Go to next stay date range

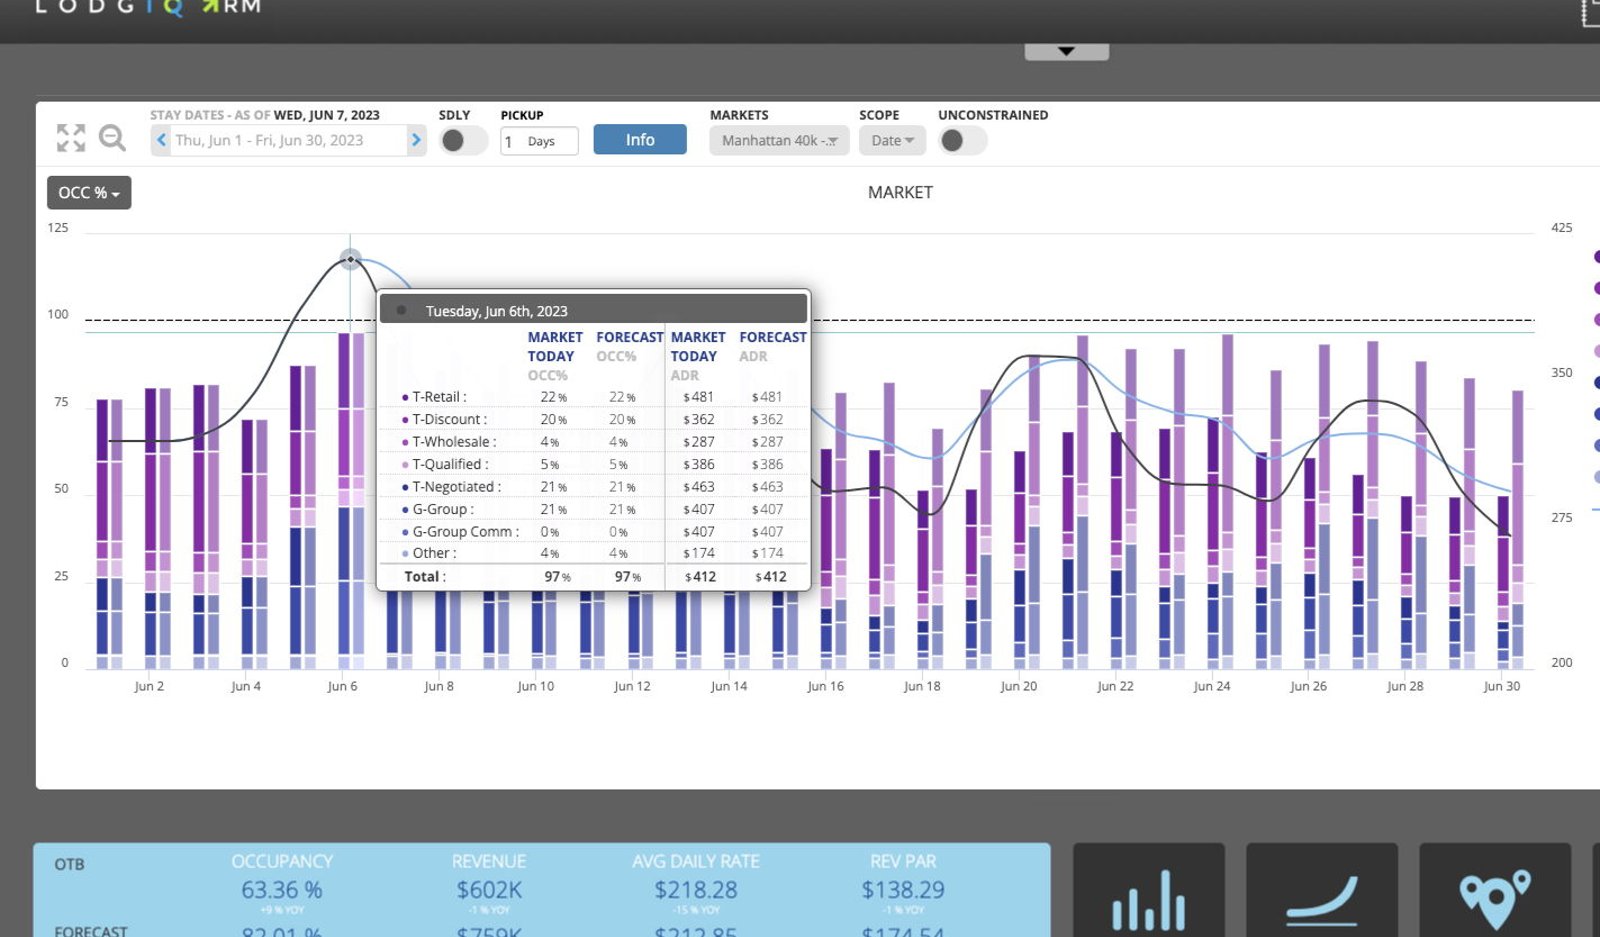[x=416, y=140]
